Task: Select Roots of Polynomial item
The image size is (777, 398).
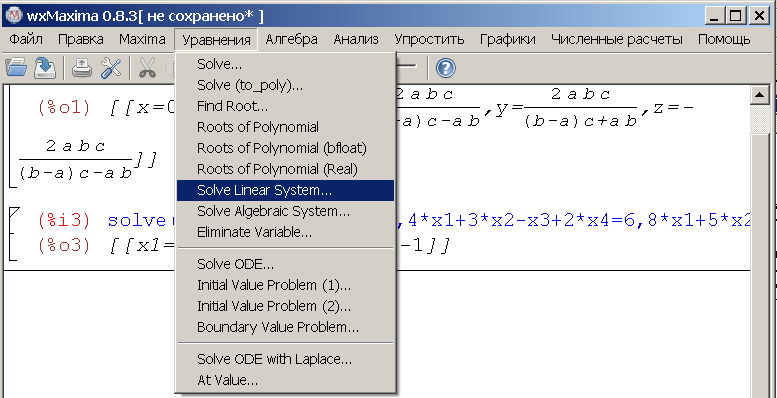Action: coord(285,127)
